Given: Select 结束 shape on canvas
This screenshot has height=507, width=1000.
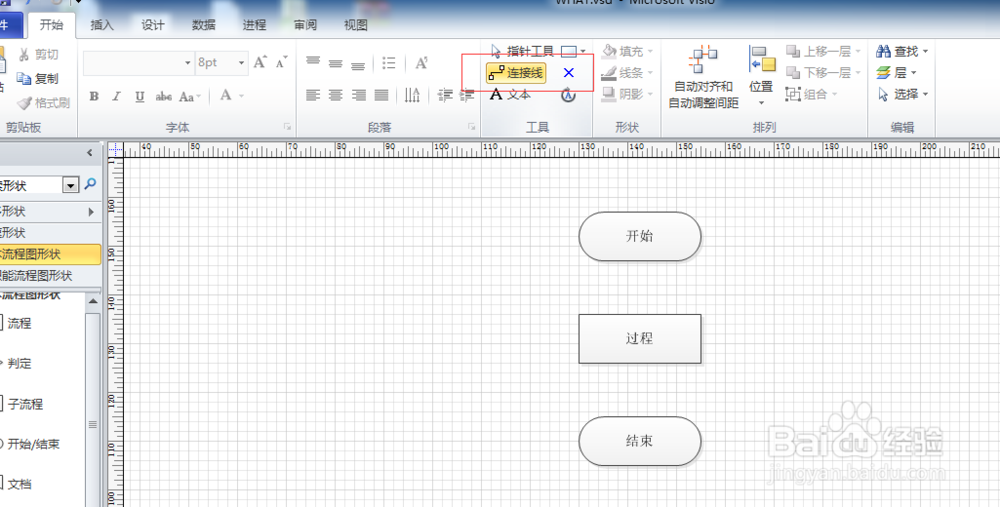Looking at the screenshot, I should click(640, 441).
